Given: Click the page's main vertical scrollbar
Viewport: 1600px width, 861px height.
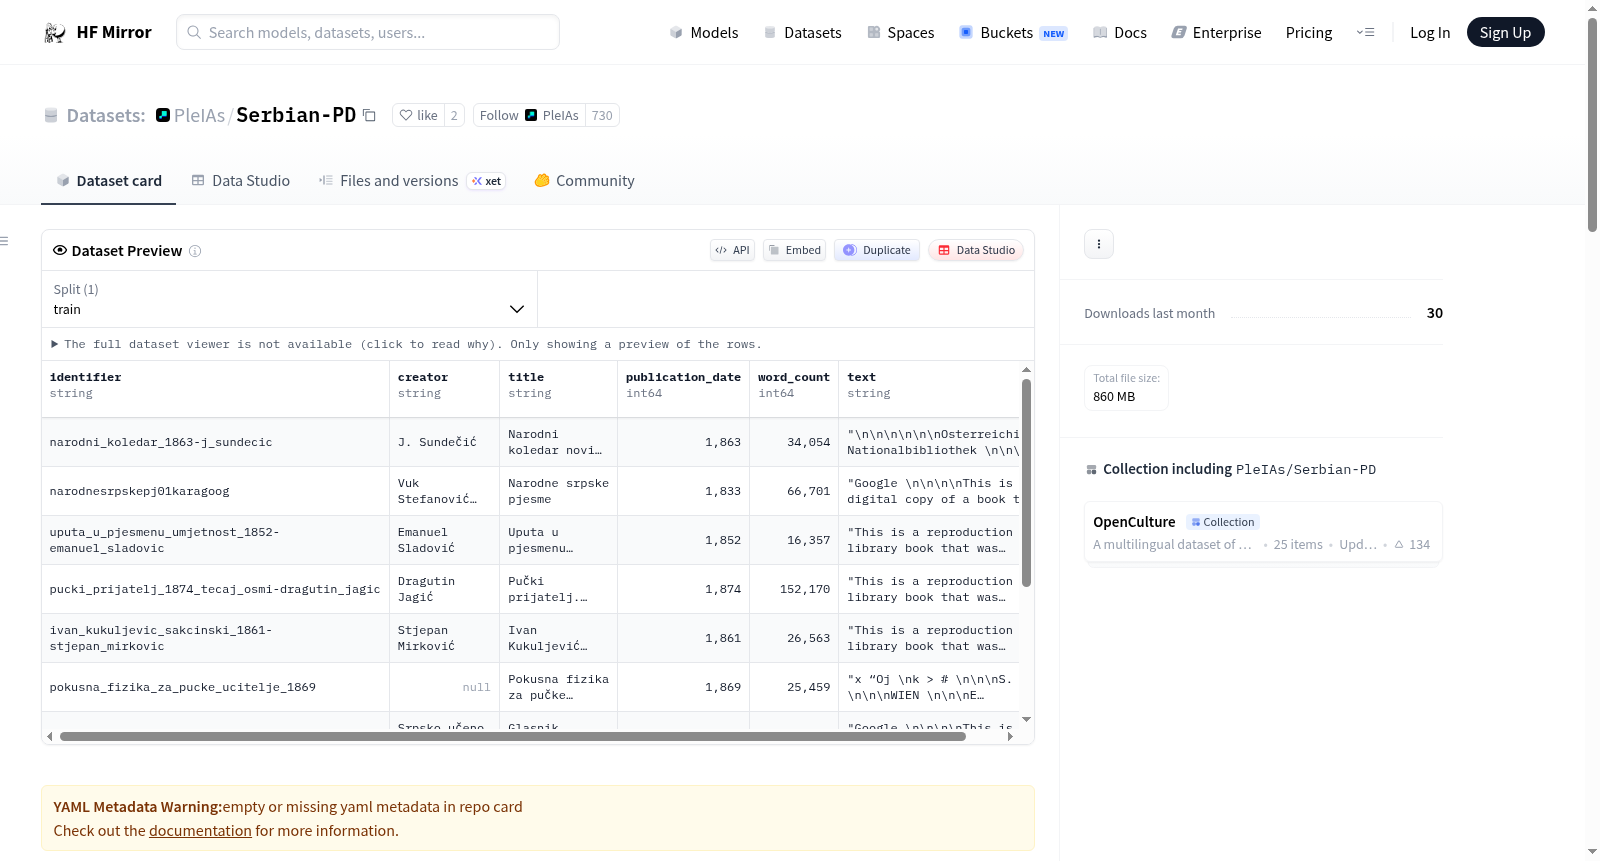Looking at the screenshot, I should 1592,125.
